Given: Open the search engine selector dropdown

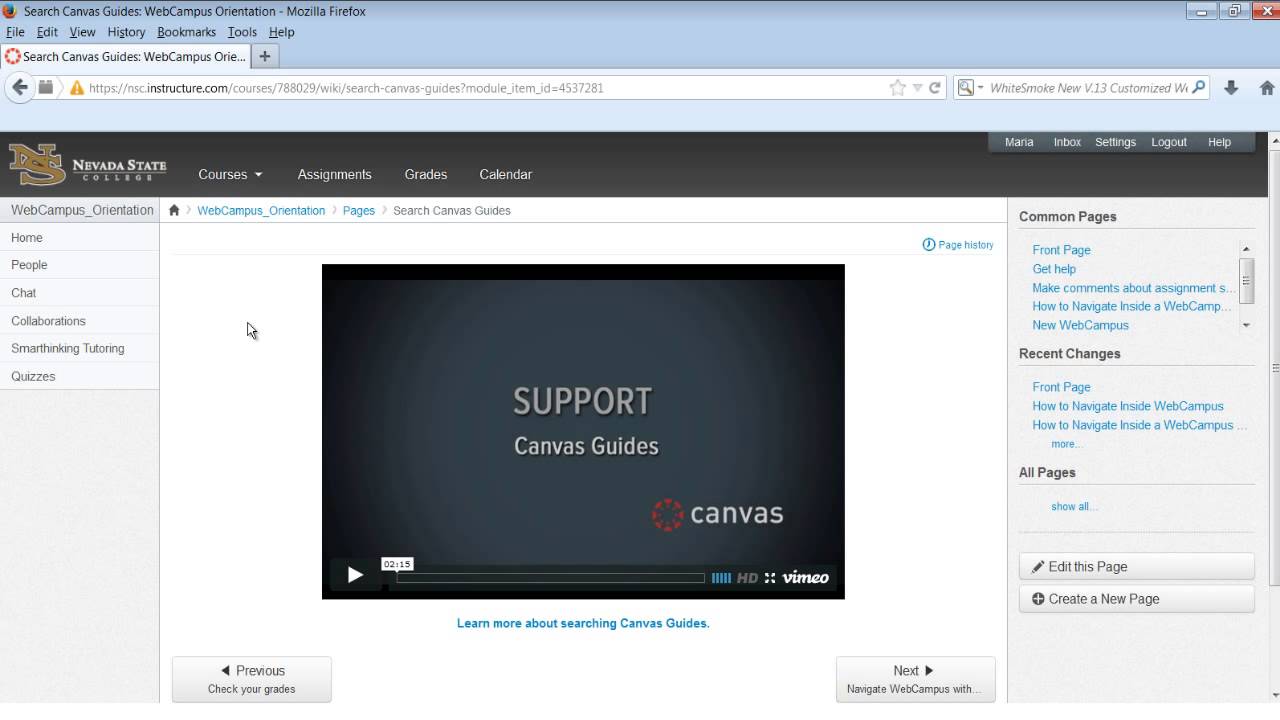Looking at the screenshot, I should pyautogui.click(x=970, y=88).
